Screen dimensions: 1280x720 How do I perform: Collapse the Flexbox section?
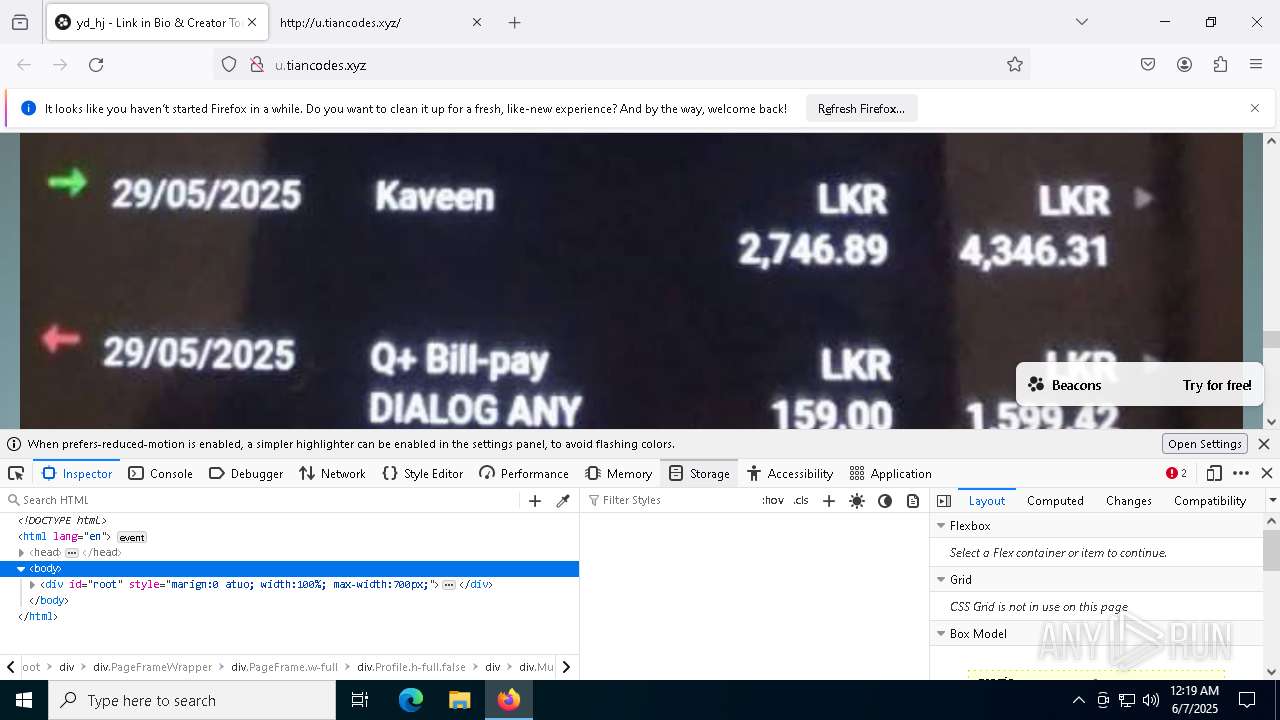click(x=941, y=526)
